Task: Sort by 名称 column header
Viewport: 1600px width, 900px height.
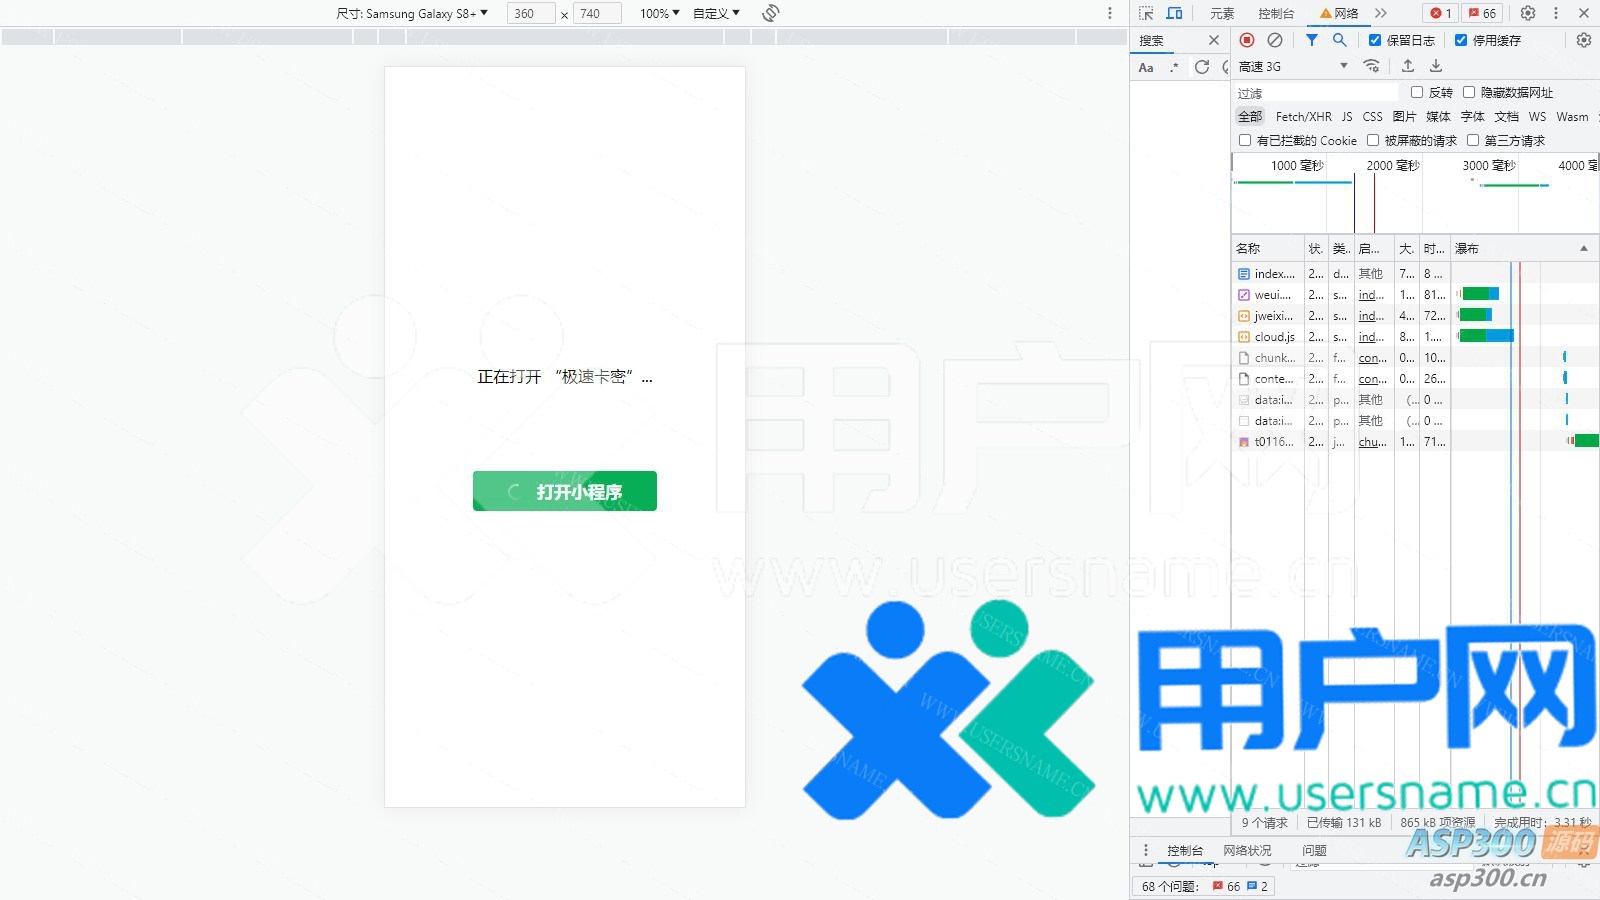Action: coord(1267,248)
